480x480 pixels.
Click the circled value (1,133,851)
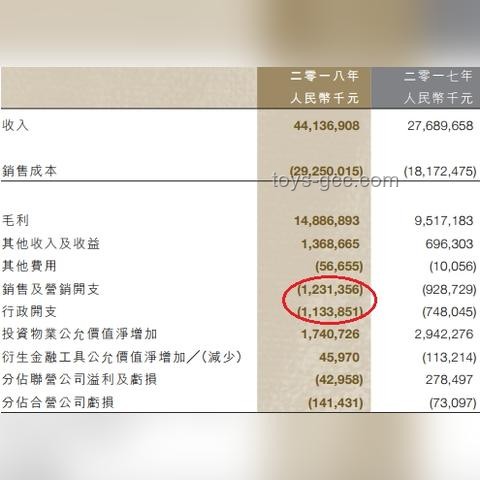(x=330, y=312)
